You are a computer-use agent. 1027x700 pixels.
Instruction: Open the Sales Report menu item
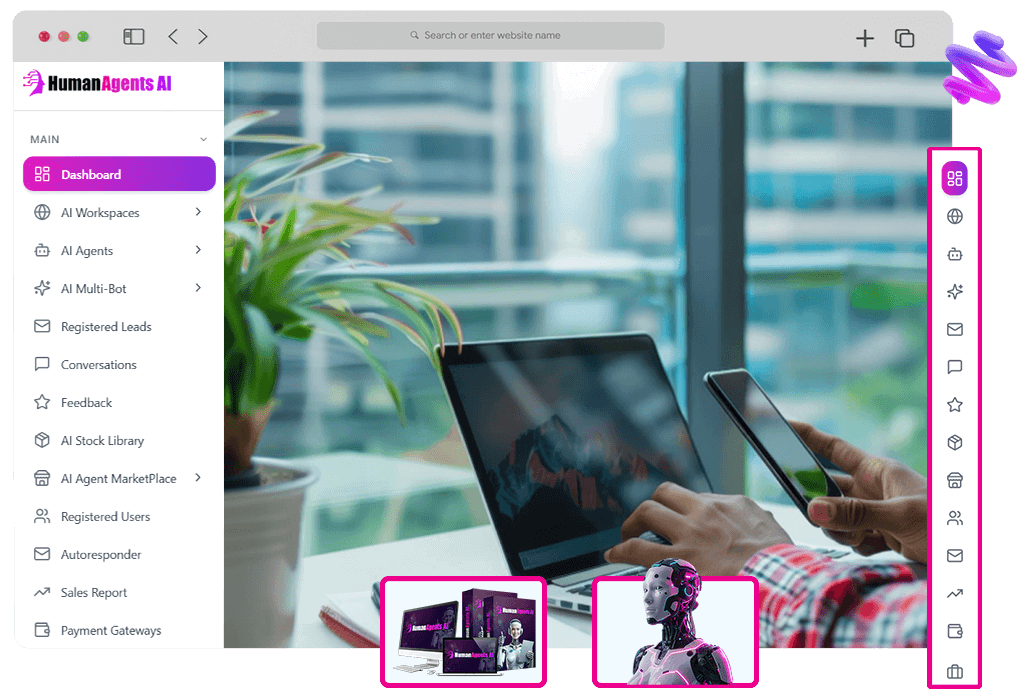[93, 593]
